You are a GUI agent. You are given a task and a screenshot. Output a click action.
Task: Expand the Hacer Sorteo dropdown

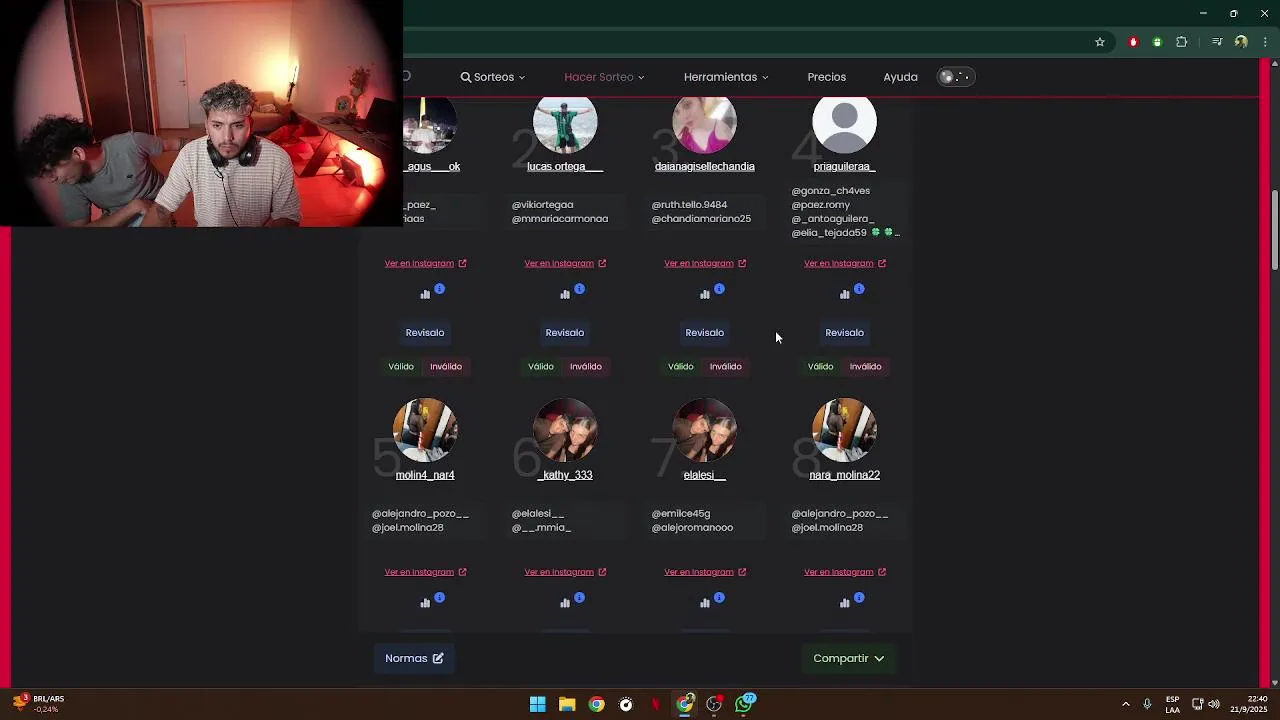pyautogui.click(x=604, y=77)
